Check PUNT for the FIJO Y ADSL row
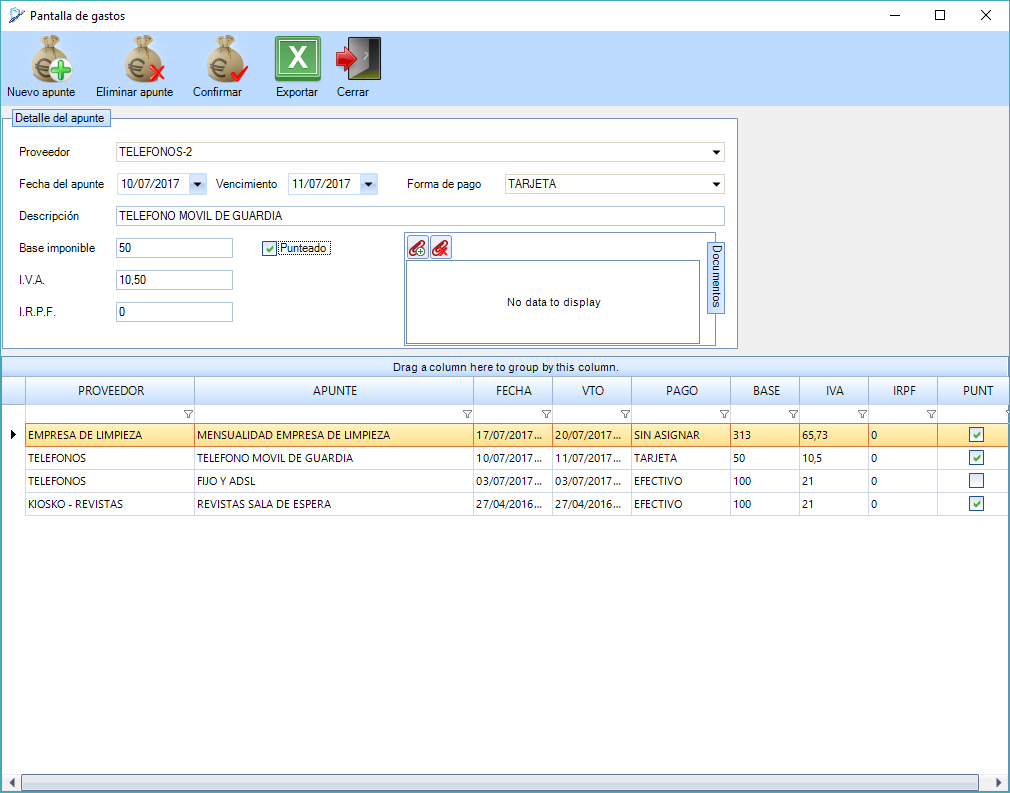1010x793 pixels. click(x=977, y=481)
